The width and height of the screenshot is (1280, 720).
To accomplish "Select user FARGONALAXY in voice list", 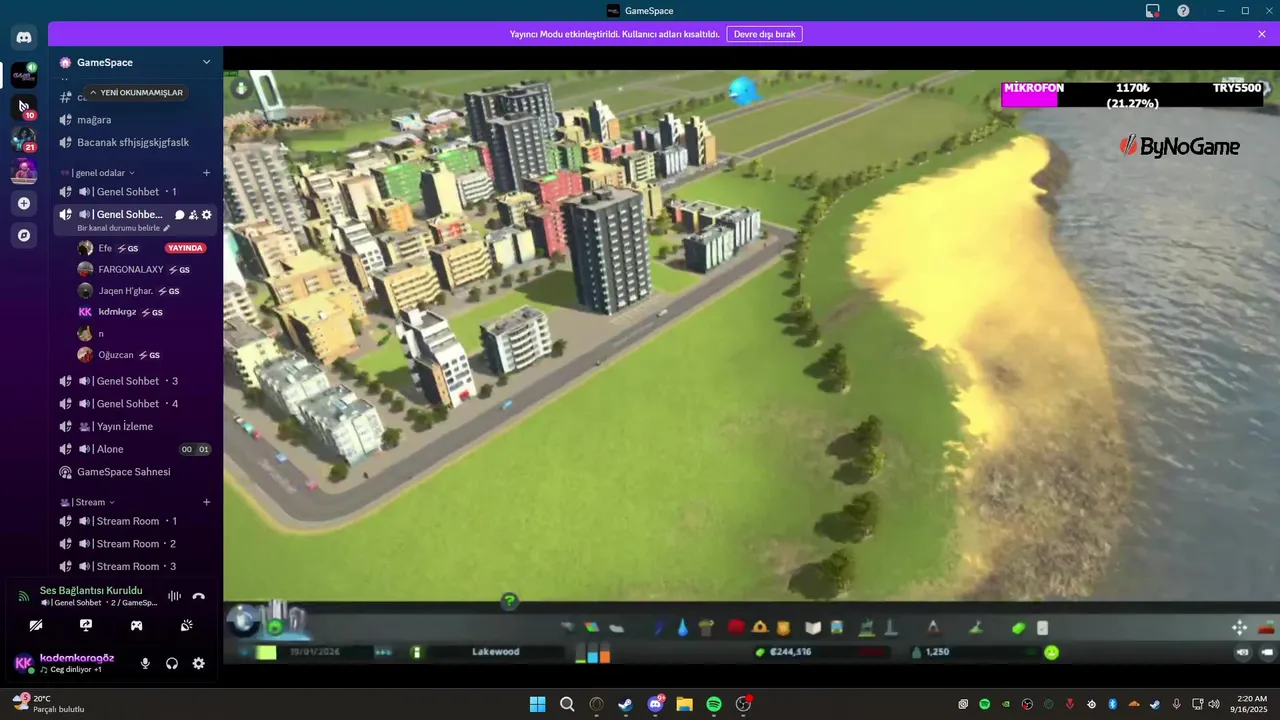I will (144, 269).
